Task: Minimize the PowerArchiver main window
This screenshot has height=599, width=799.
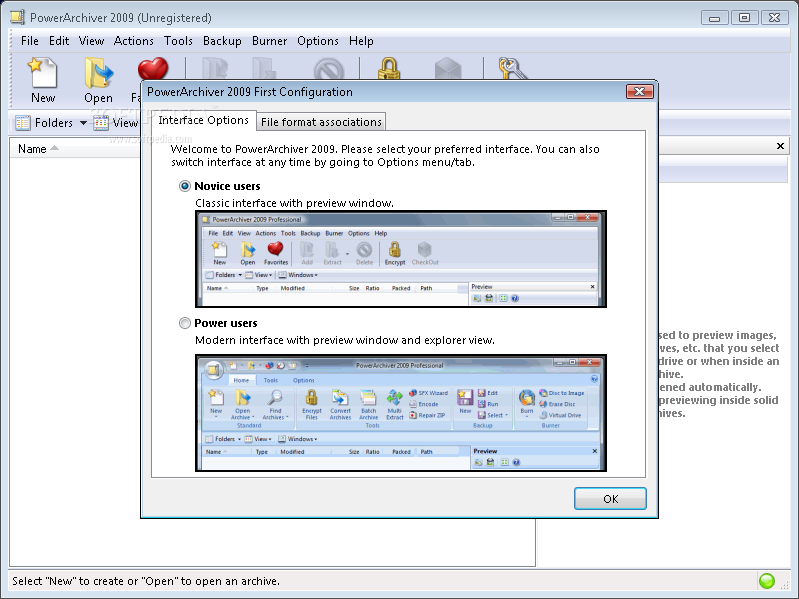Action: coord(714,18)
